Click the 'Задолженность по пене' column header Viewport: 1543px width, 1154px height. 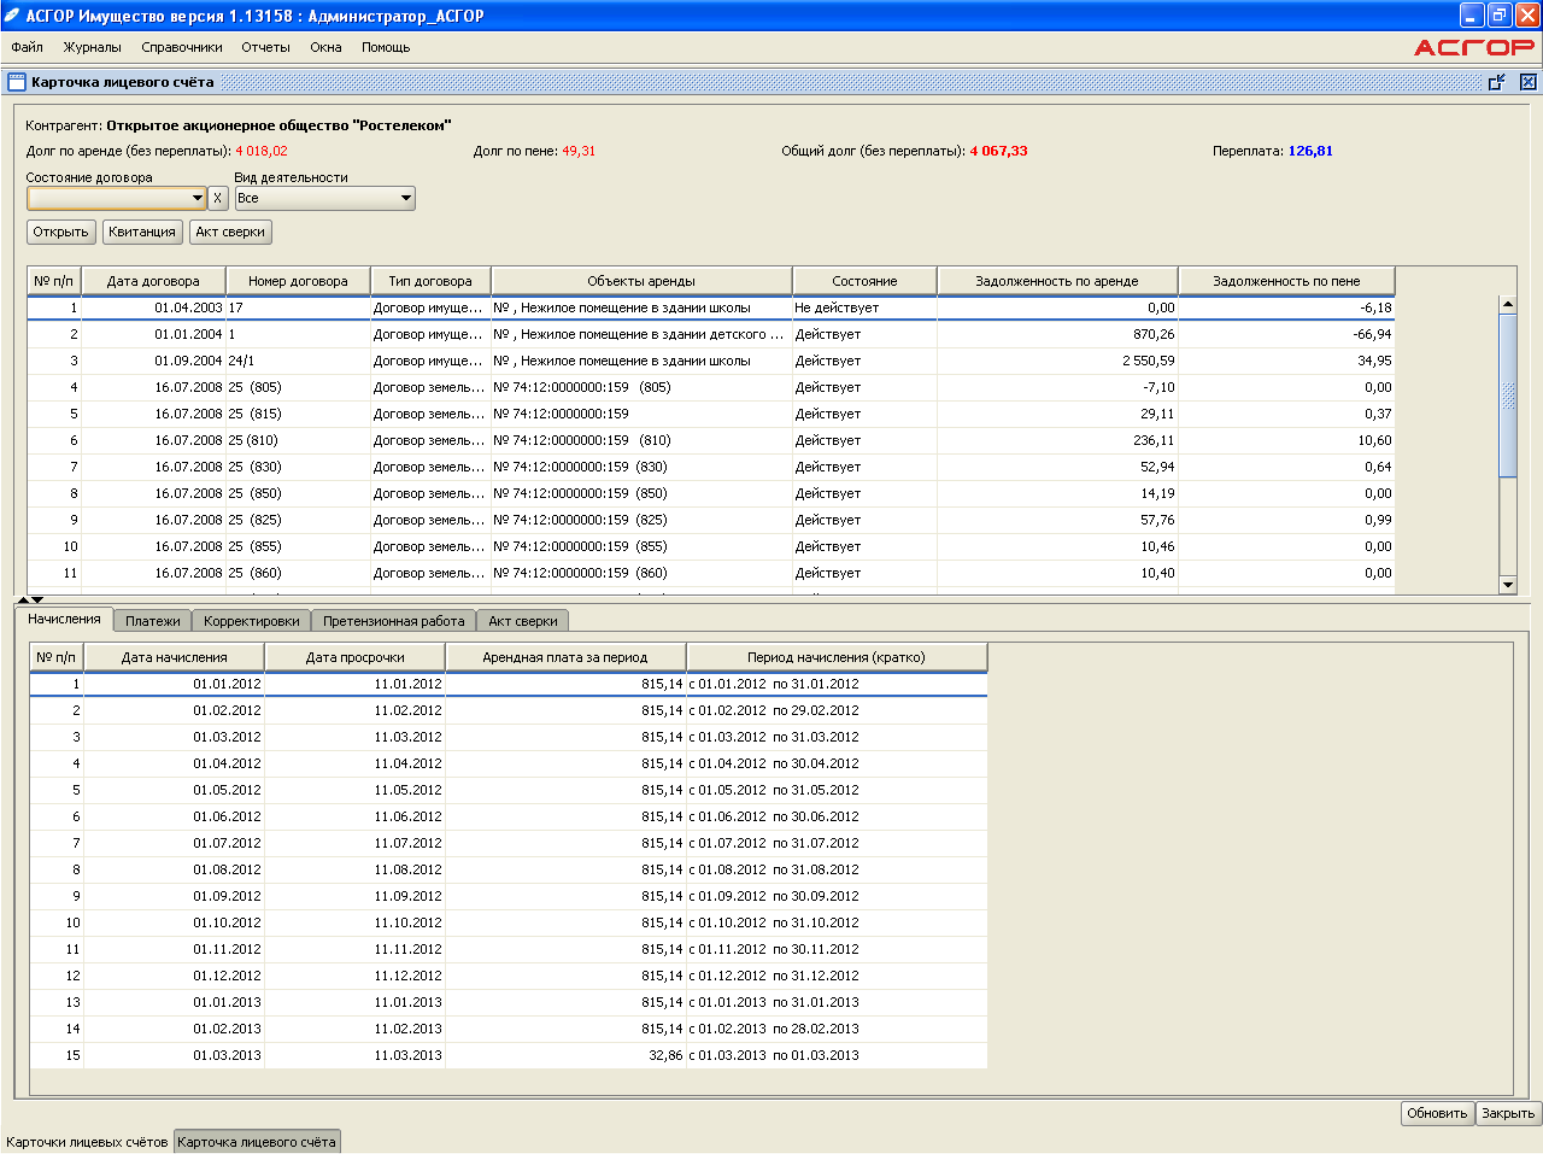1286,281
